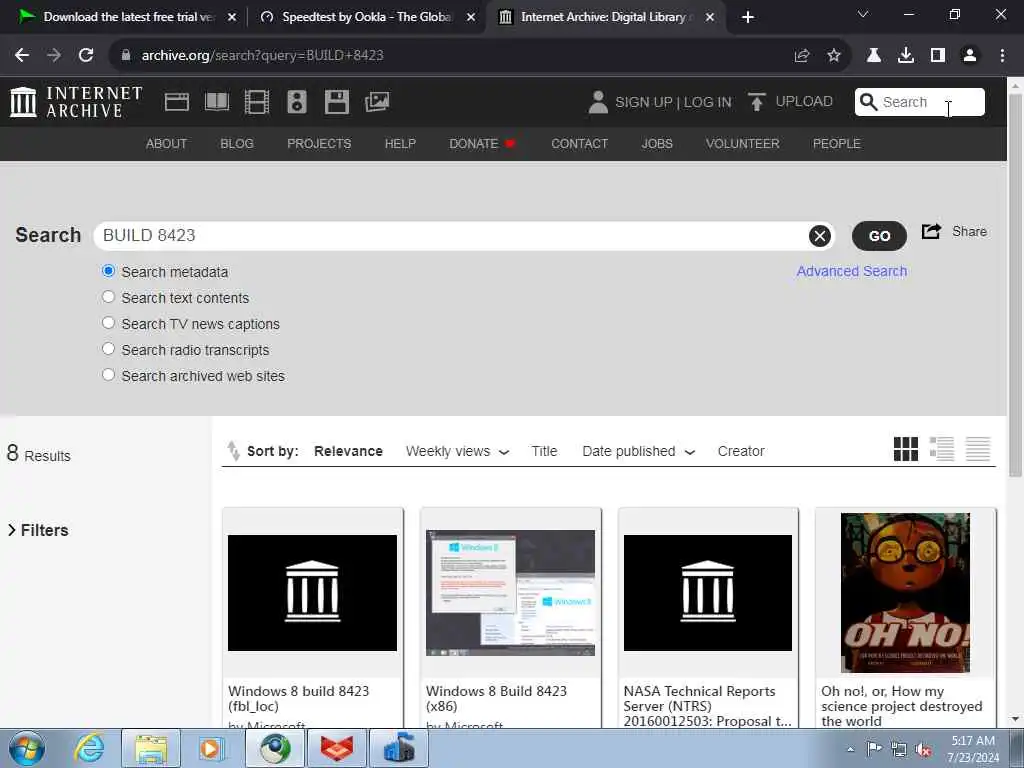The width and height of the screenshot is (1024, 768).
Task: Click the LOG IN link
Action: (708, 103)
